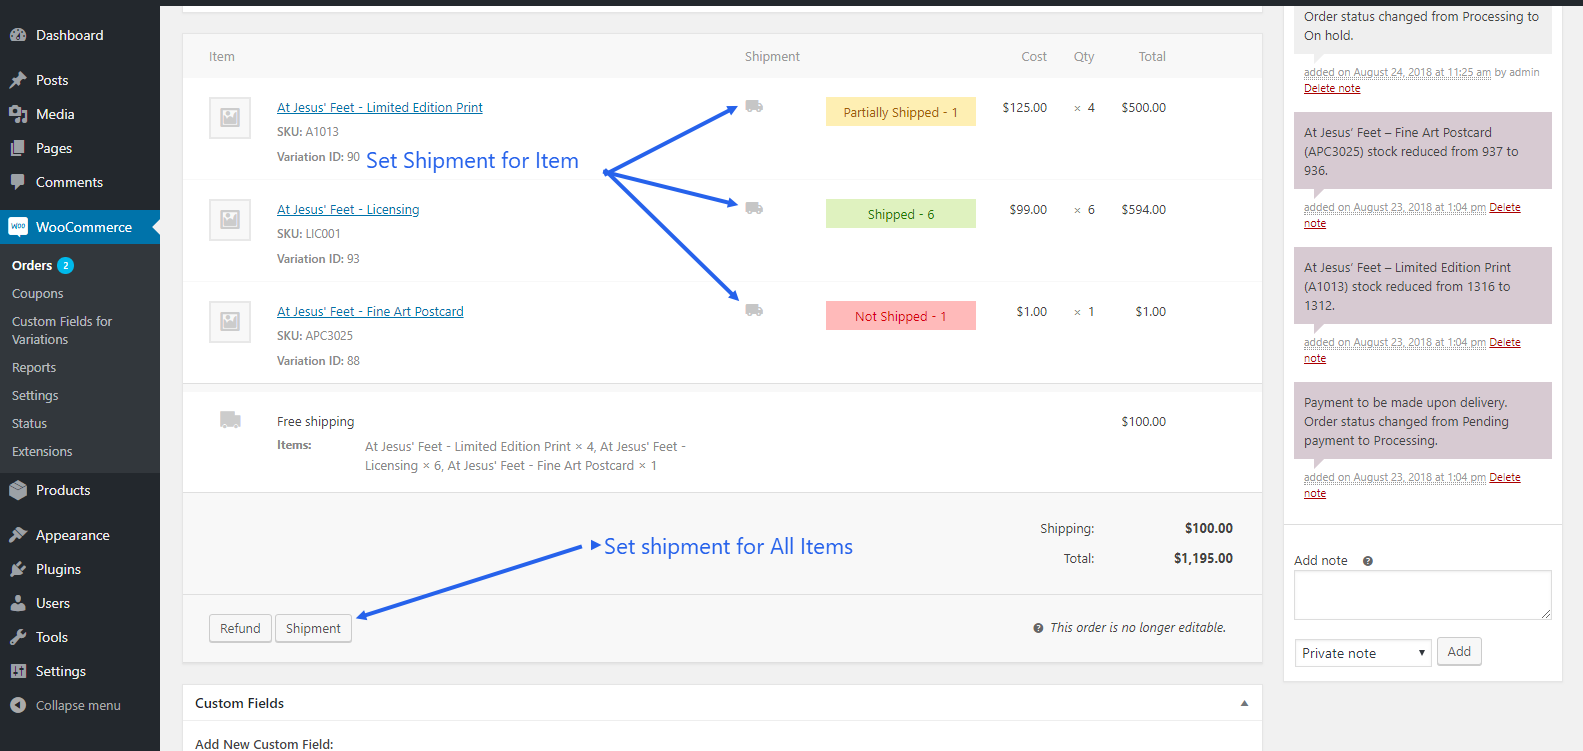The height and width of the screenshot is (751, 1583).
Task: Click the help icon beside 'no longer editable'
Action: pos(1038,628)
